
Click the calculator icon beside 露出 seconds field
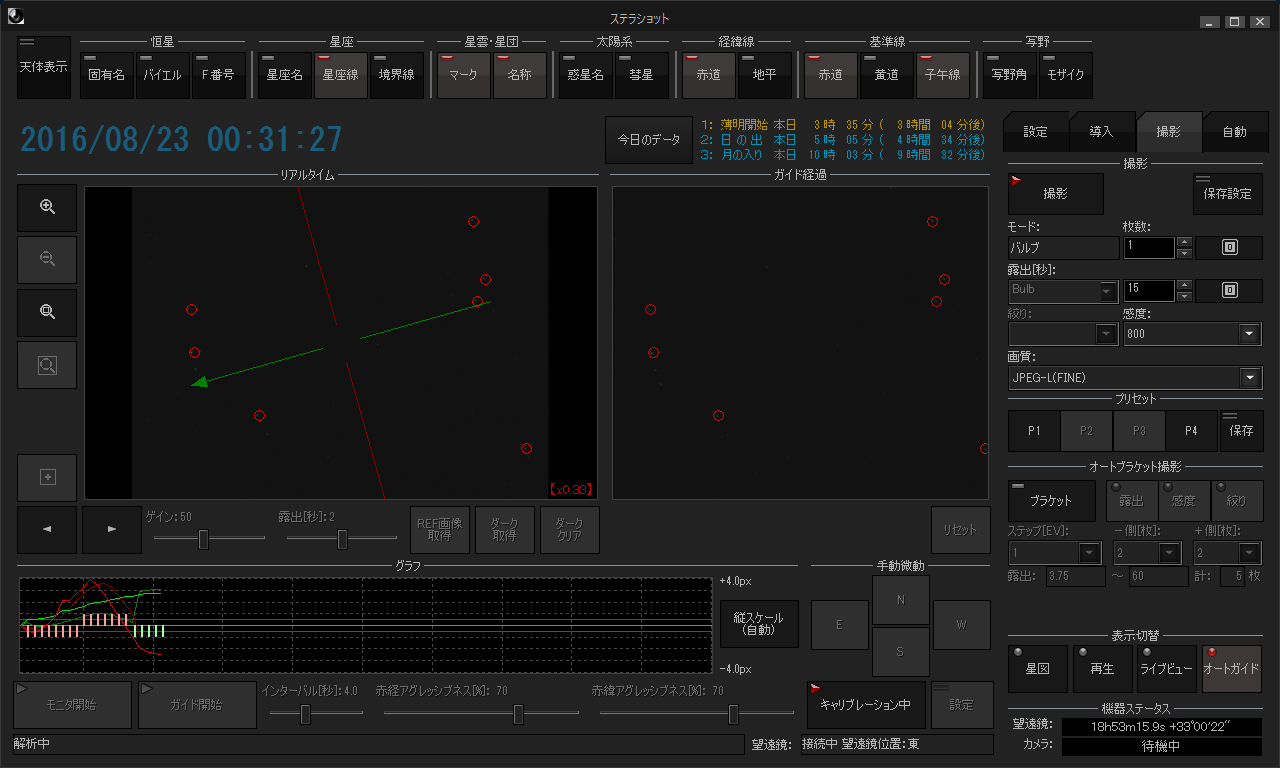1229,291
